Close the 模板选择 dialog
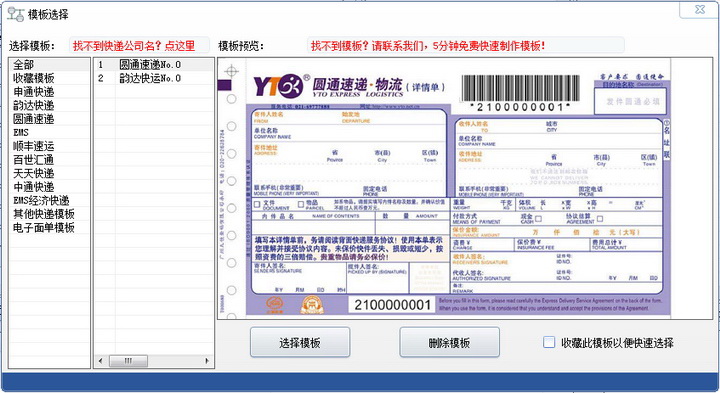This screenshot has width=720, height=393. [700, 10]
